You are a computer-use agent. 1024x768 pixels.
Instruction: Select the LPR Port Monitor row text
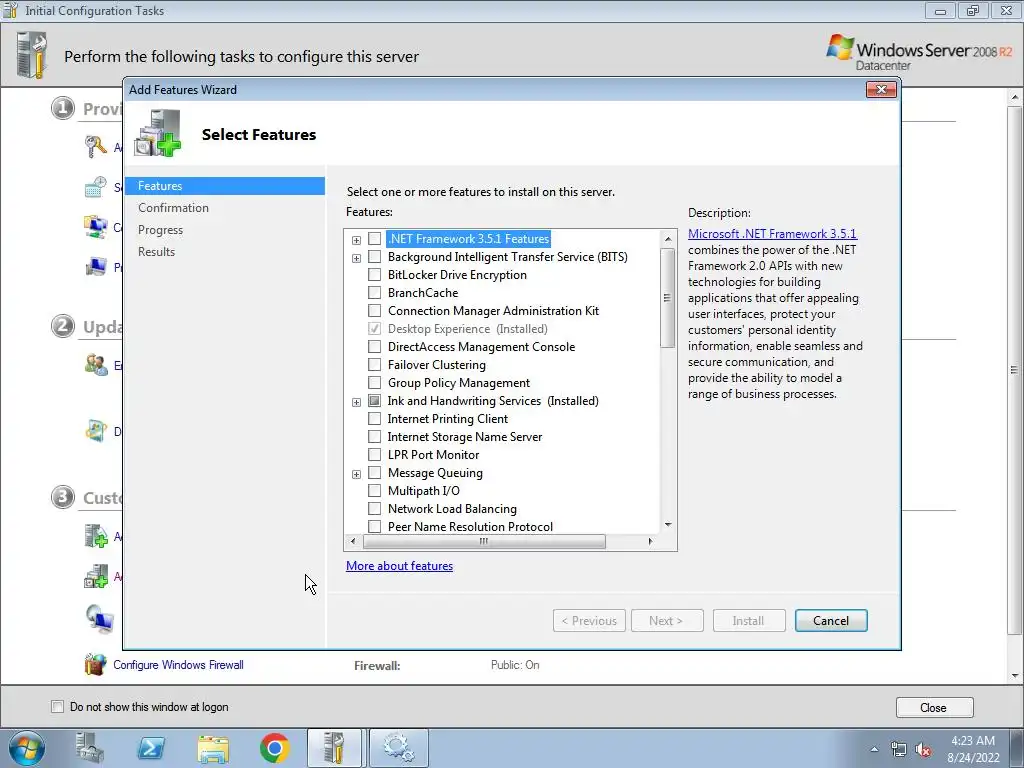pyautogui.click(x=433, y=455)
